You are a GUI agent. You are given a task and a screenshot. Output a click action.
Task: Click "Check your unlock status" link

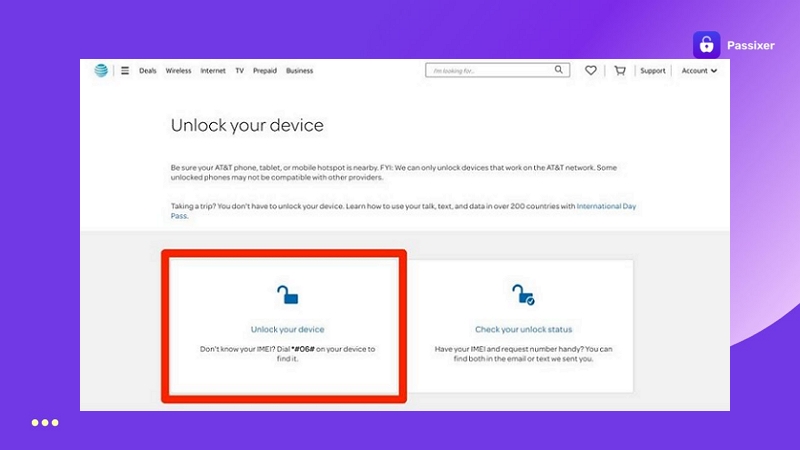click(x=522, y=329)
